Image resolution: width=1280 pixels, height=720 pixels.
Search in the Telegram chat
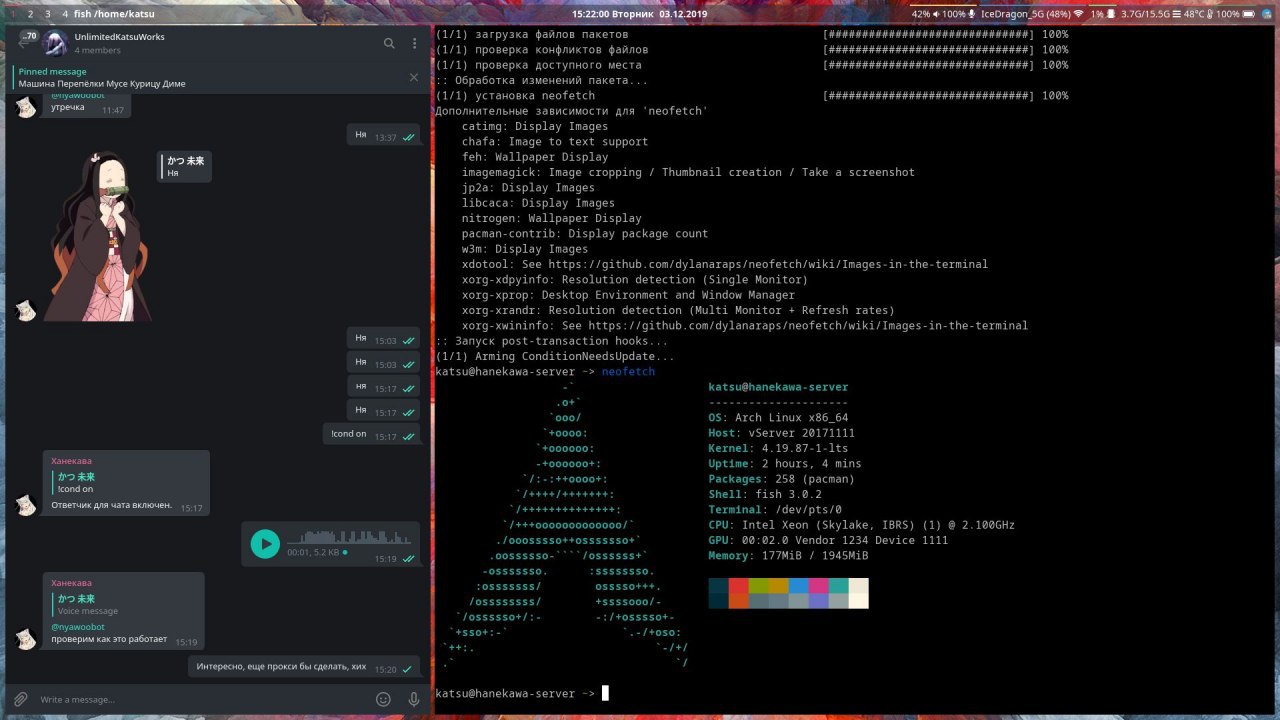(x=390, y=43)
